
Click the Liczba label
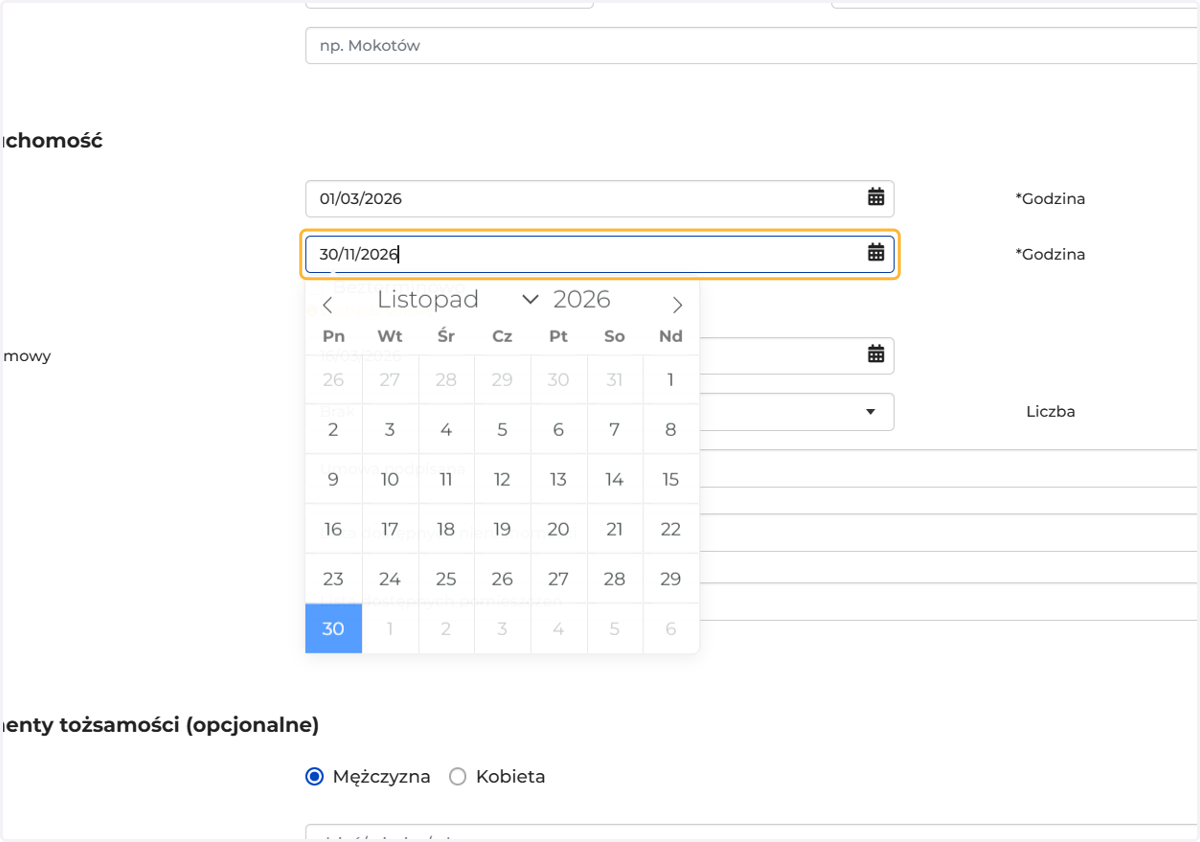1050,411
